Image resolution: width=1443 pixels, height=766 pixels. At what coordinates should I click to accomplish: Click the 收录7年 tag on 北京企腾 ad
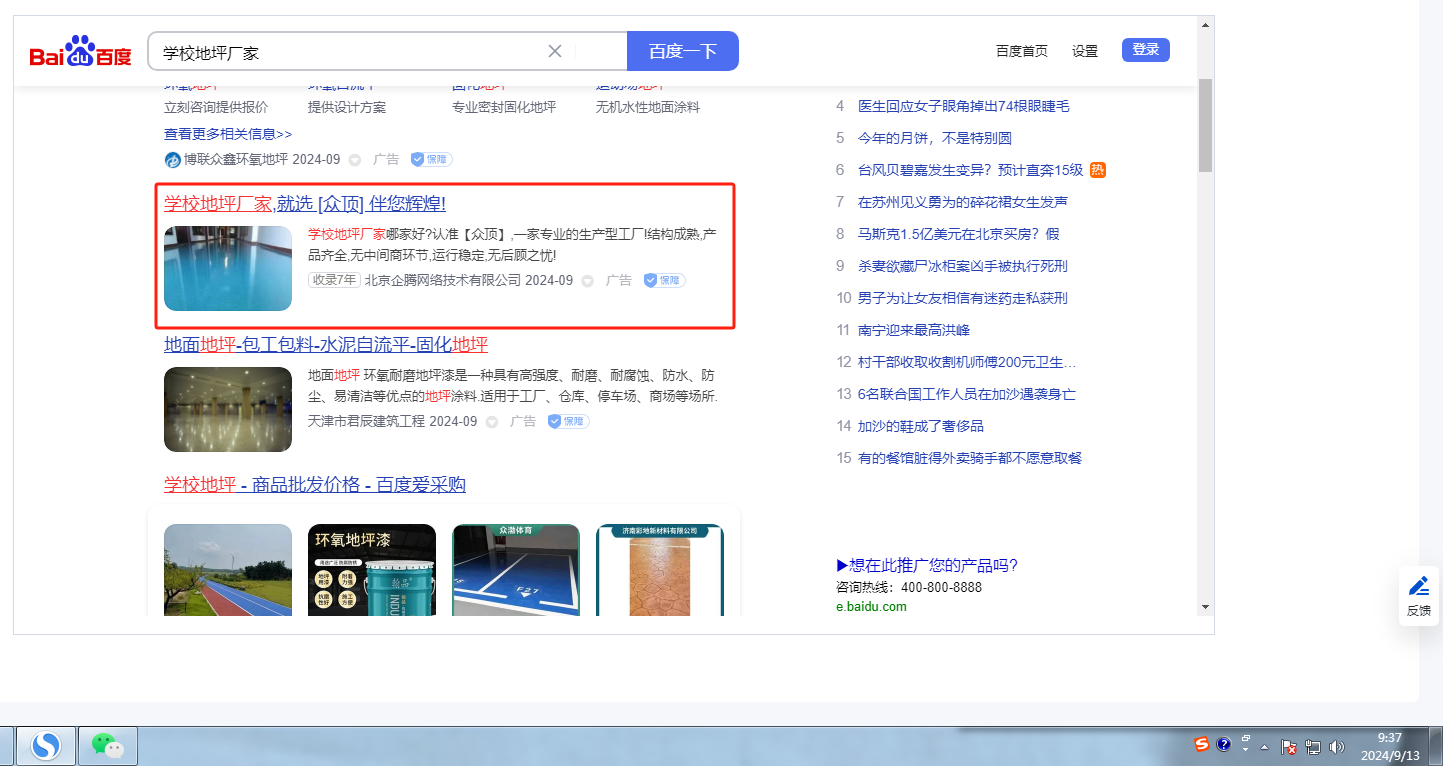[x=334, y=280]
